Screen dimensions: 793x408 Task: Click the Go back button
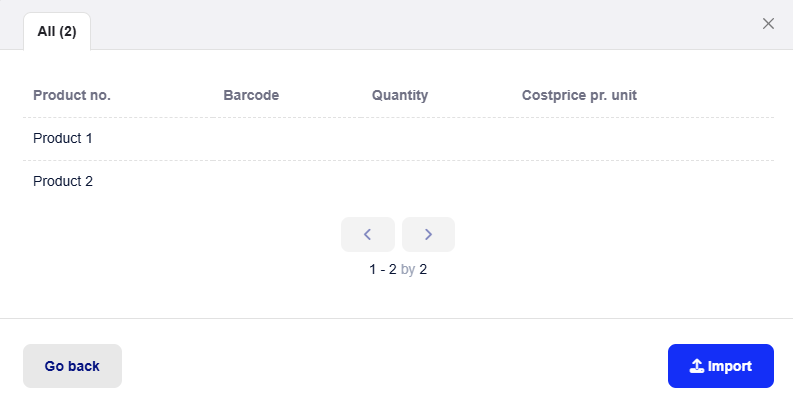pyautogui.click(x=72, y=366)
